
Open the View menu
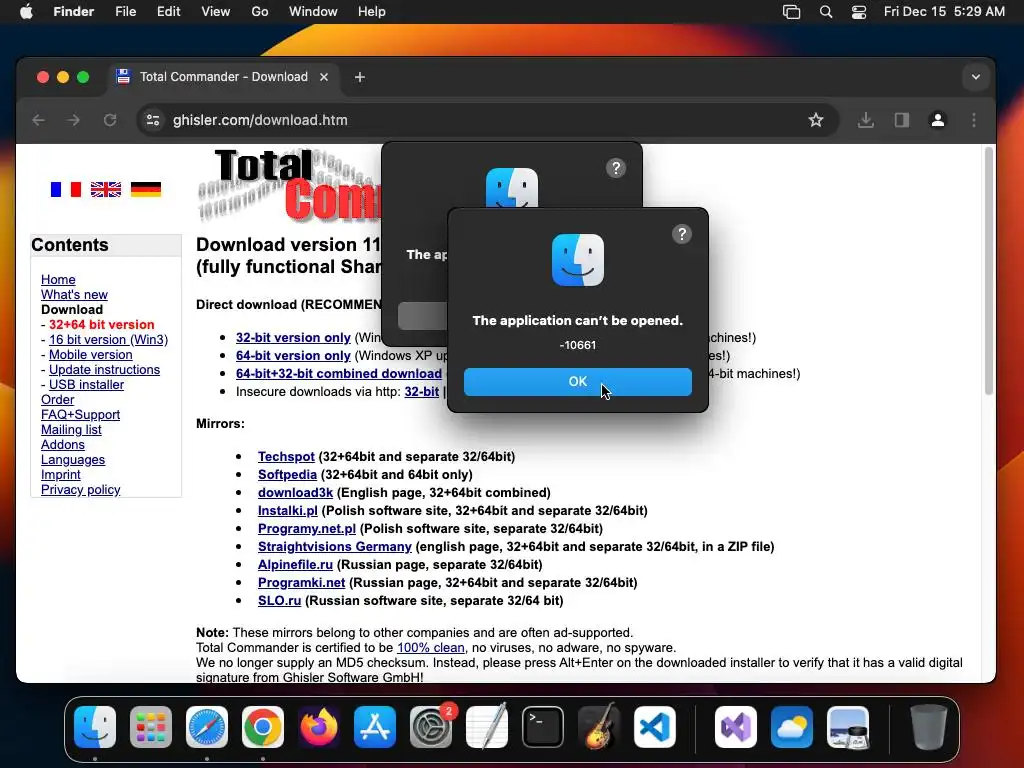216,11
